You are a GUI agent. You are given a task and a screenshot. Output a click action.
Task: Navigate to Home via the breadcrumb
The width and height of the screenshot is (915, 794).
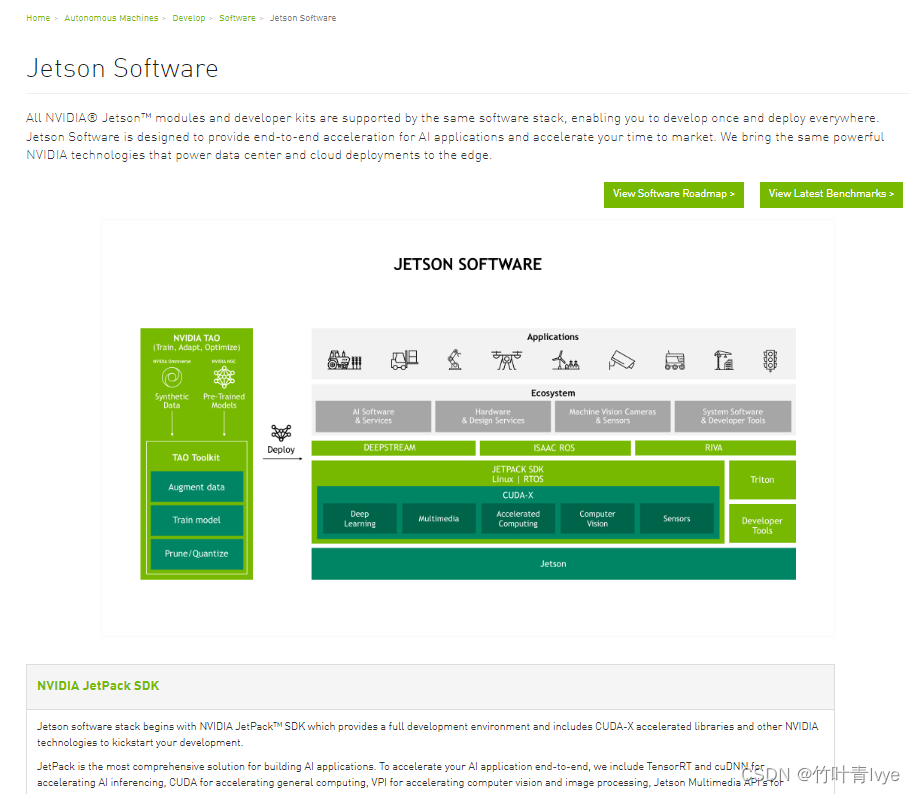(37, 17)
